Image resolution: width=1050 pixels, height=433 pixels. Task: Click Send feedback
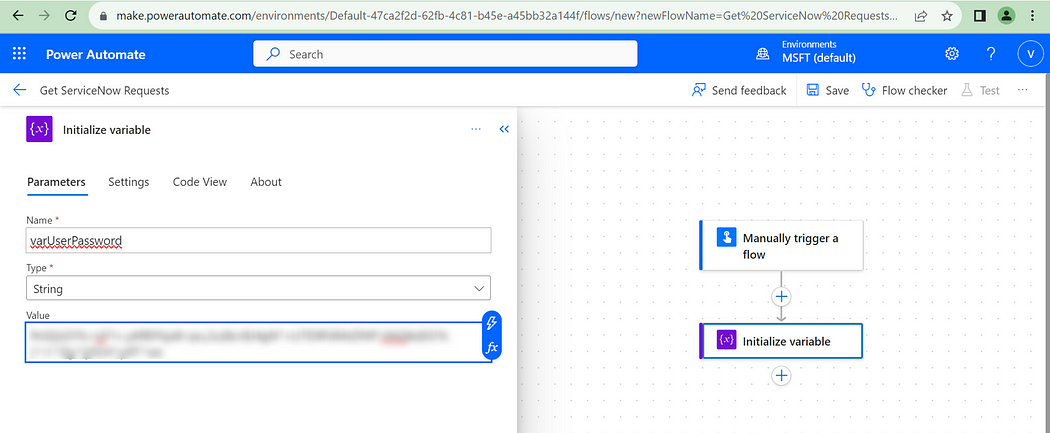(739, 90)
